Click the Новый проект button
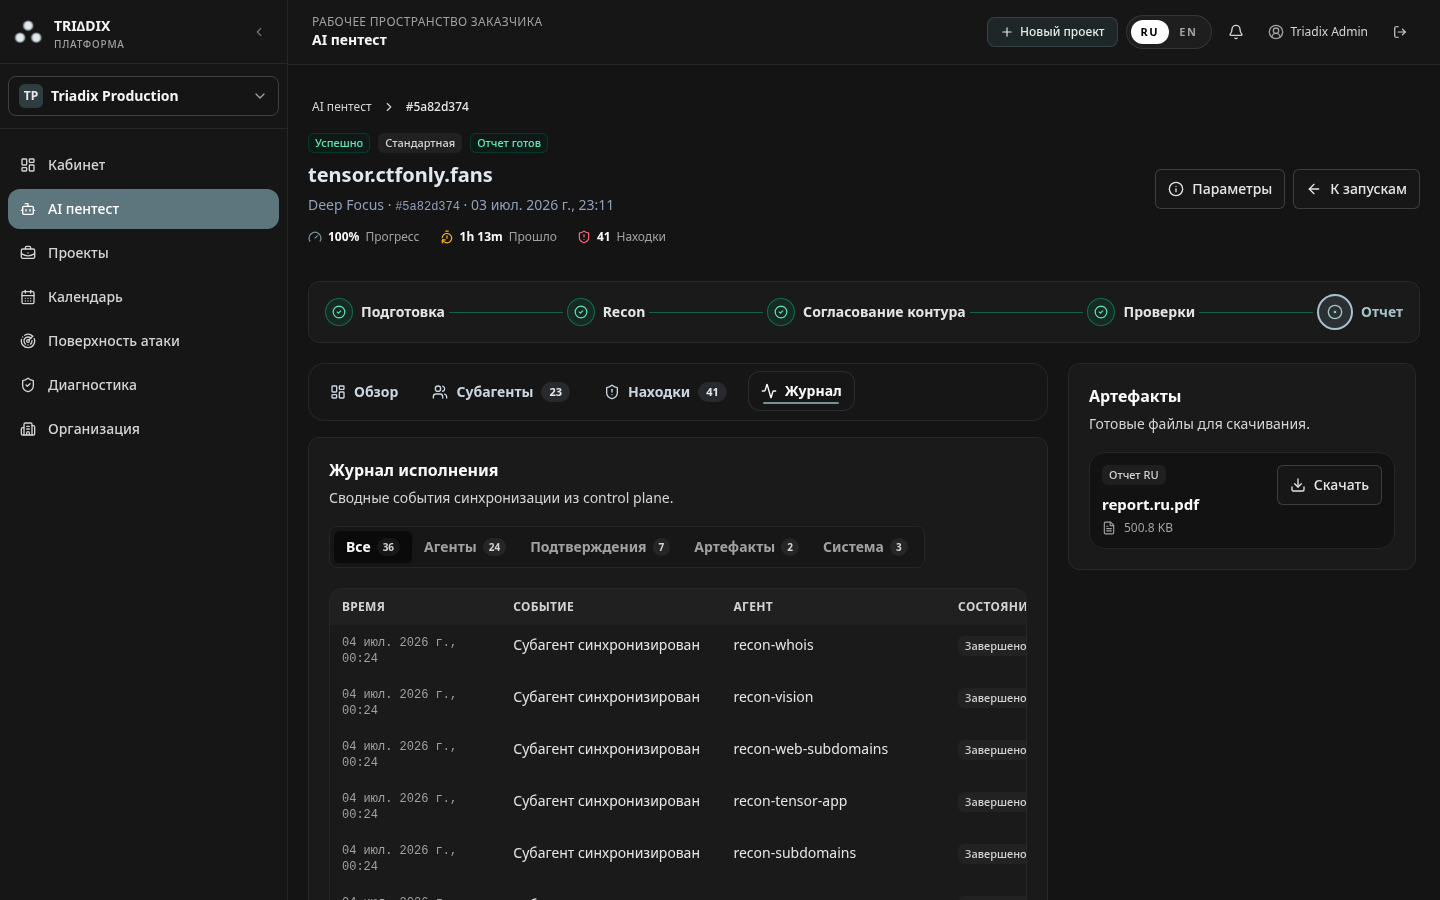Viewport: 1440px width, 900px height. 1052,32
